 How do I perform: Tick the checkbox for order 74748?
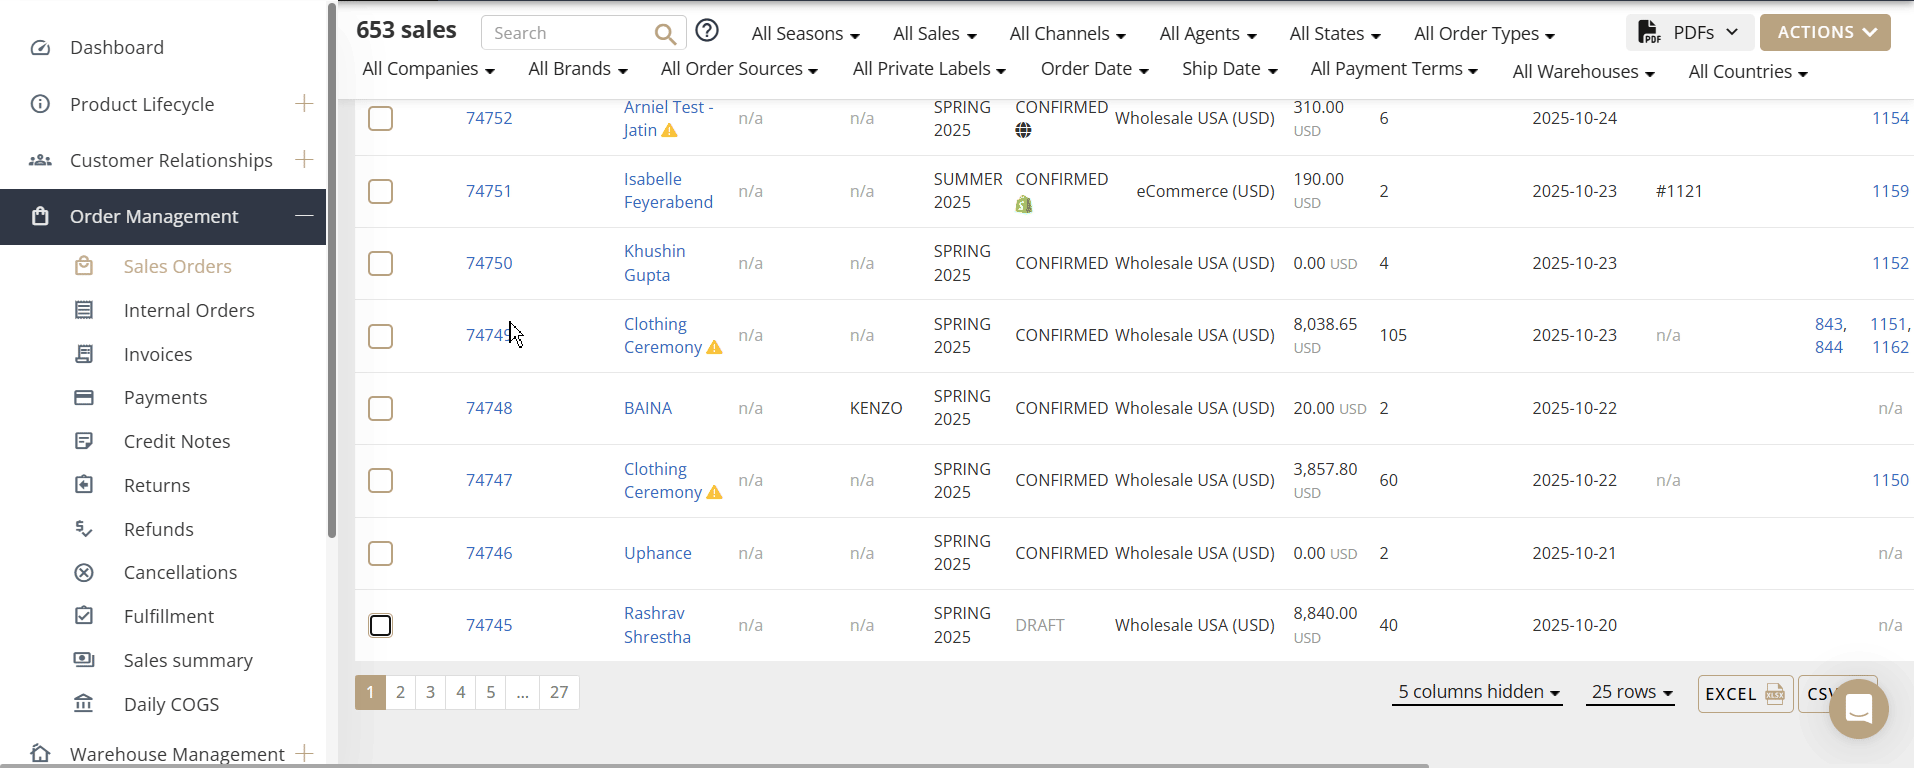coord(381,409)
